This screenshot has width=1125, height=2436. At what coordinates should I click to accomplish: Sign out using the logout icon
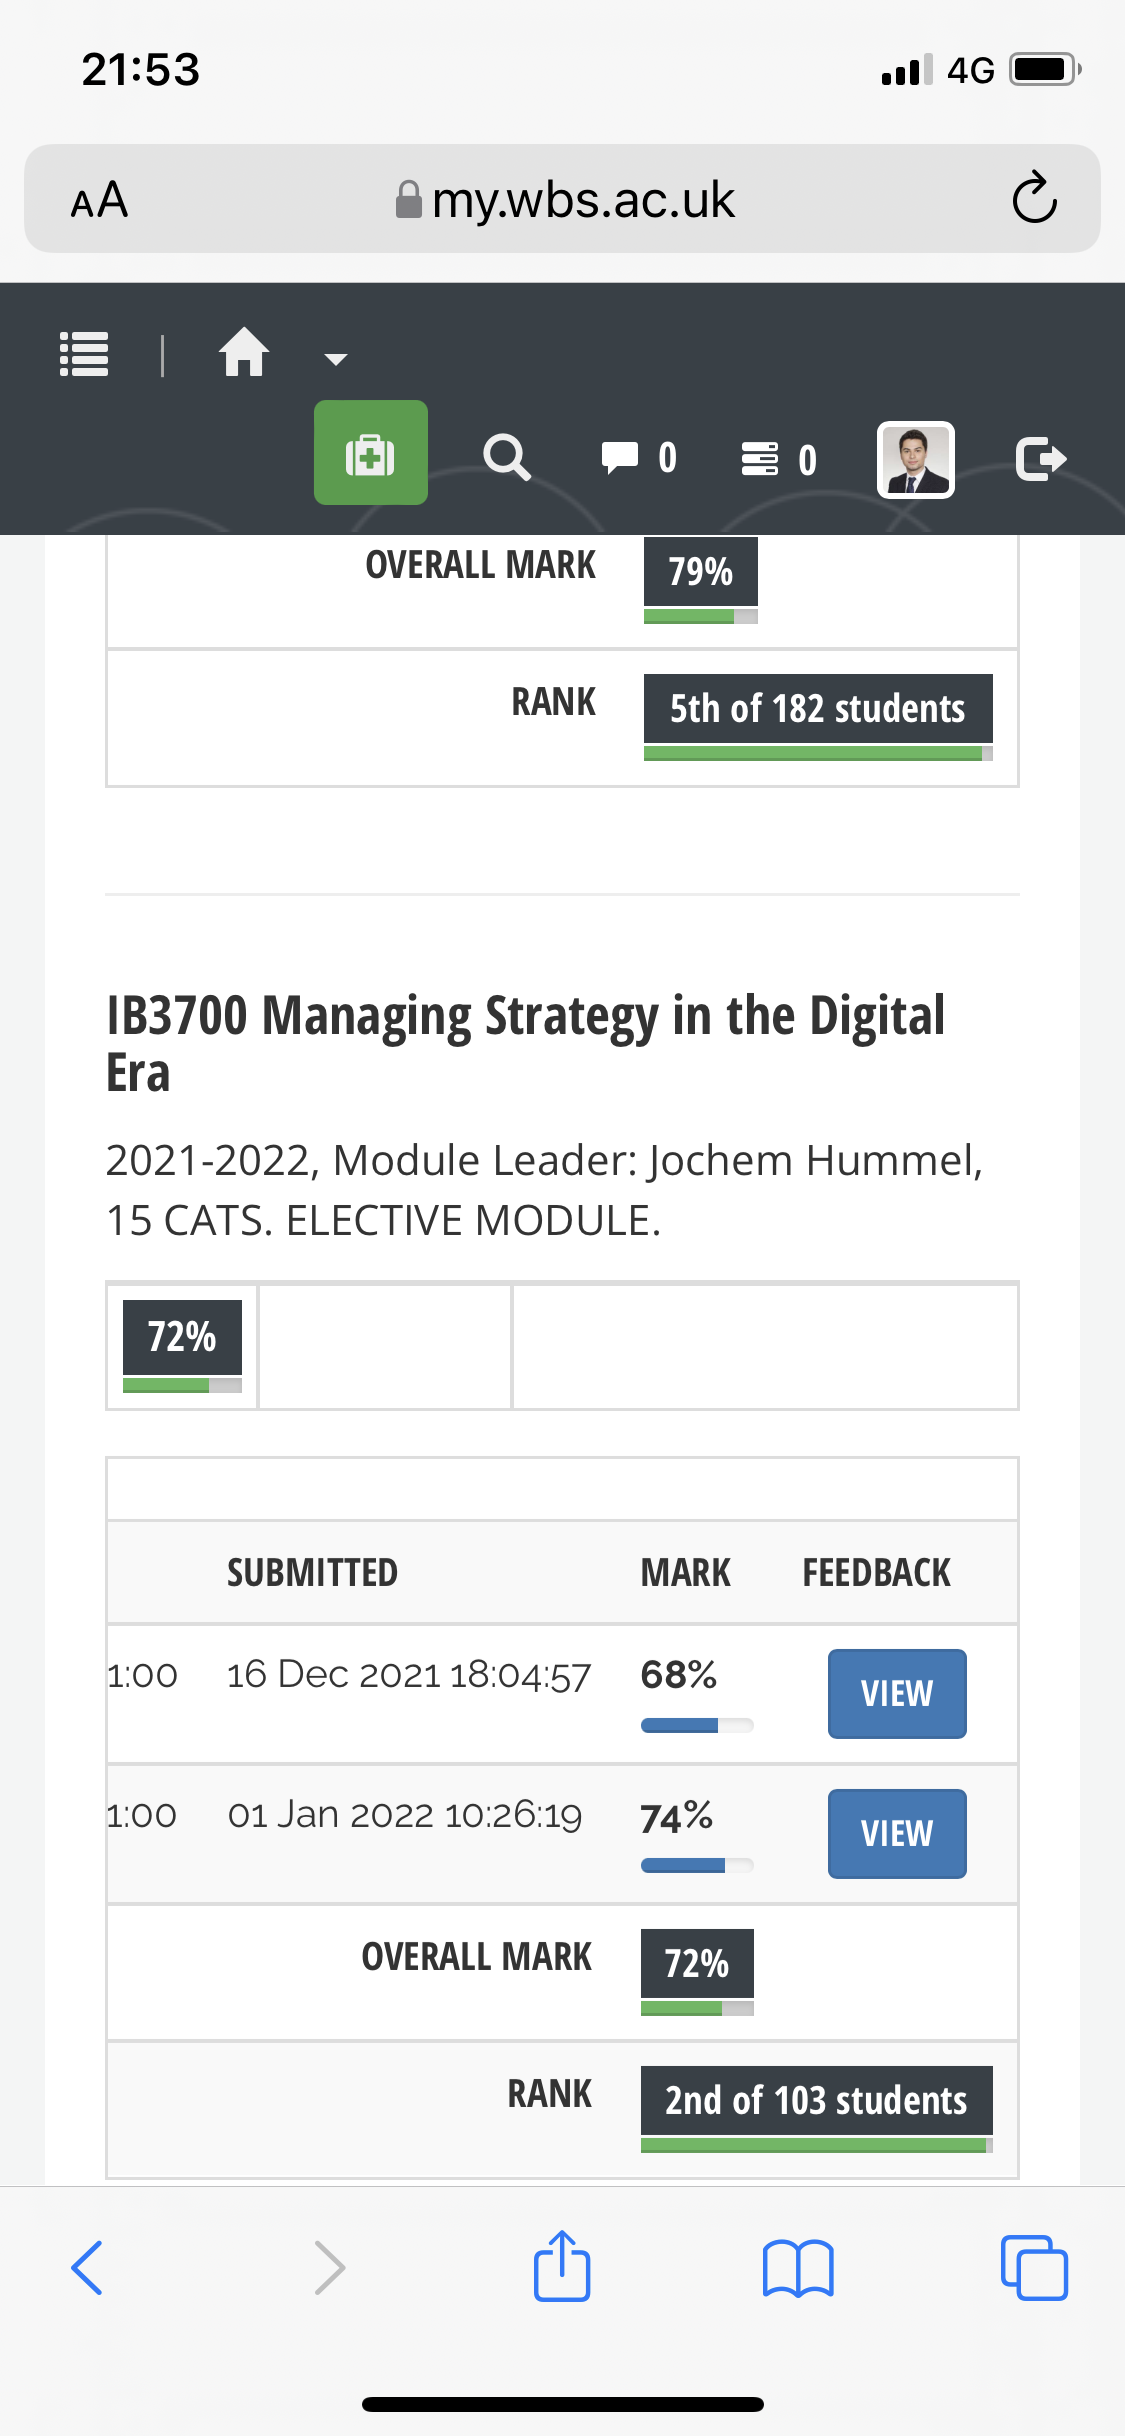[x=1041, y=459]
